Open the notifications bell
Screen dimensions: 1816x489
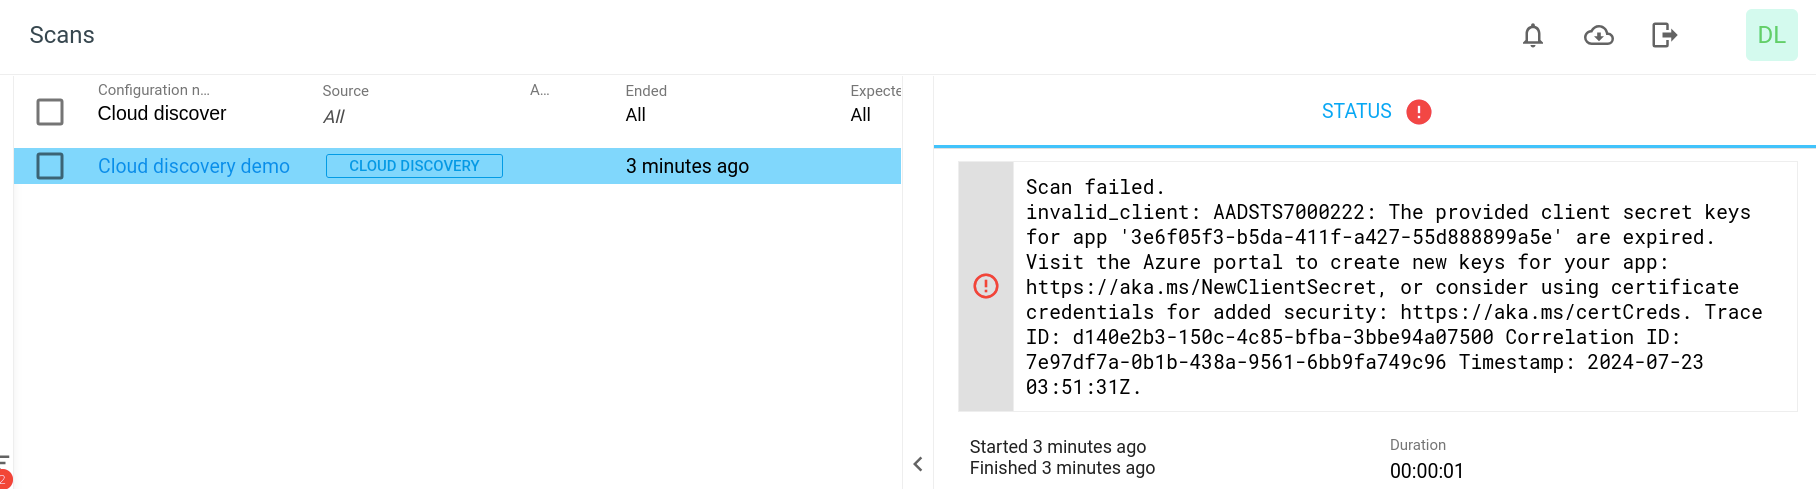pyautogui.click(x=1532, y=36)
